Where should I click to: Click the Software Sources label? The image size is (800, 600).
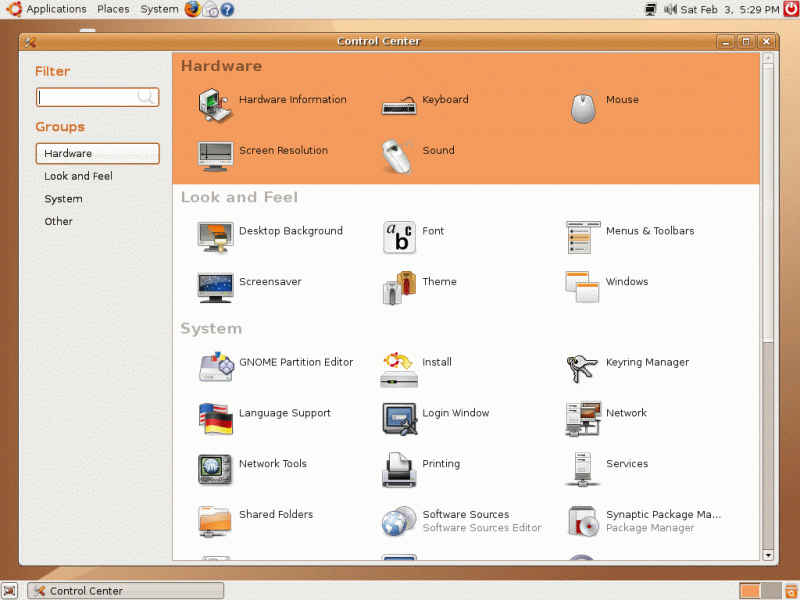(x=466, y=514)
